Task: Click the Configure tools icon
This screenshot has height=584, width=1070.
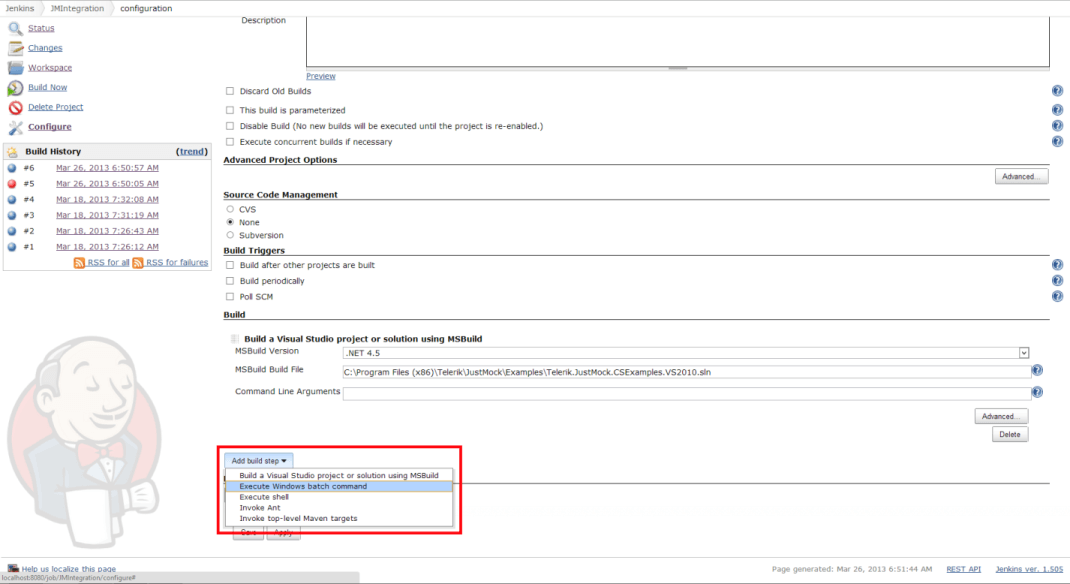Action: pyautogui.click(x=15, y=128)
